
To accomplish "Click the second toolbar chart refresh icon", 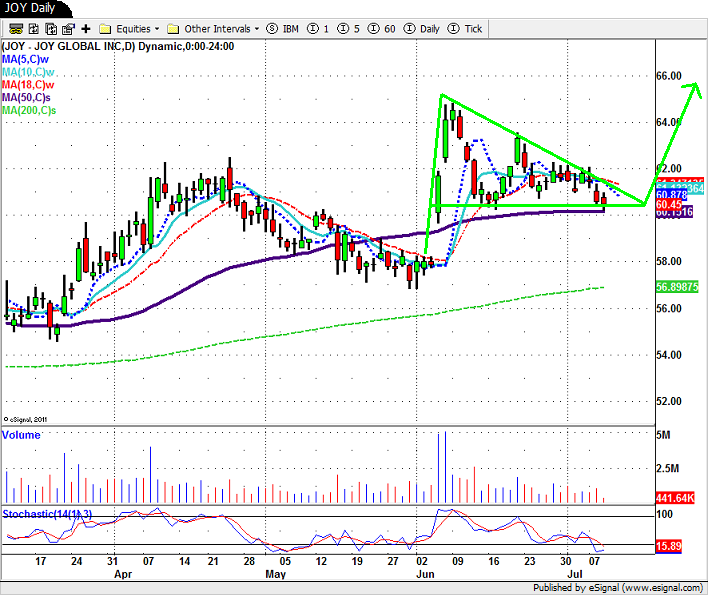I will point(33,29).
